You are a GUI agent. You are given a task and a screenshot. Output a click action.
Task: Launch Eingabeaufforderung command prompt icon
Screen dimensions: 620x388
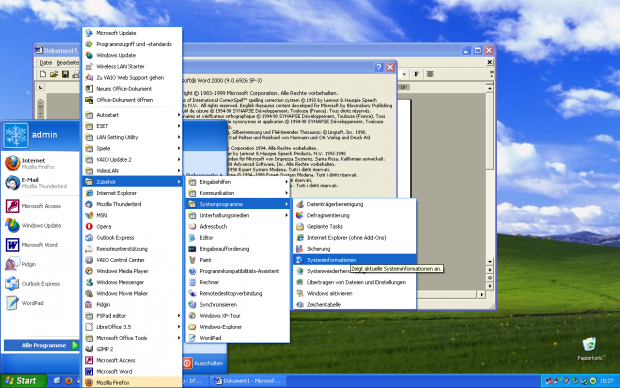coord(192,249)
